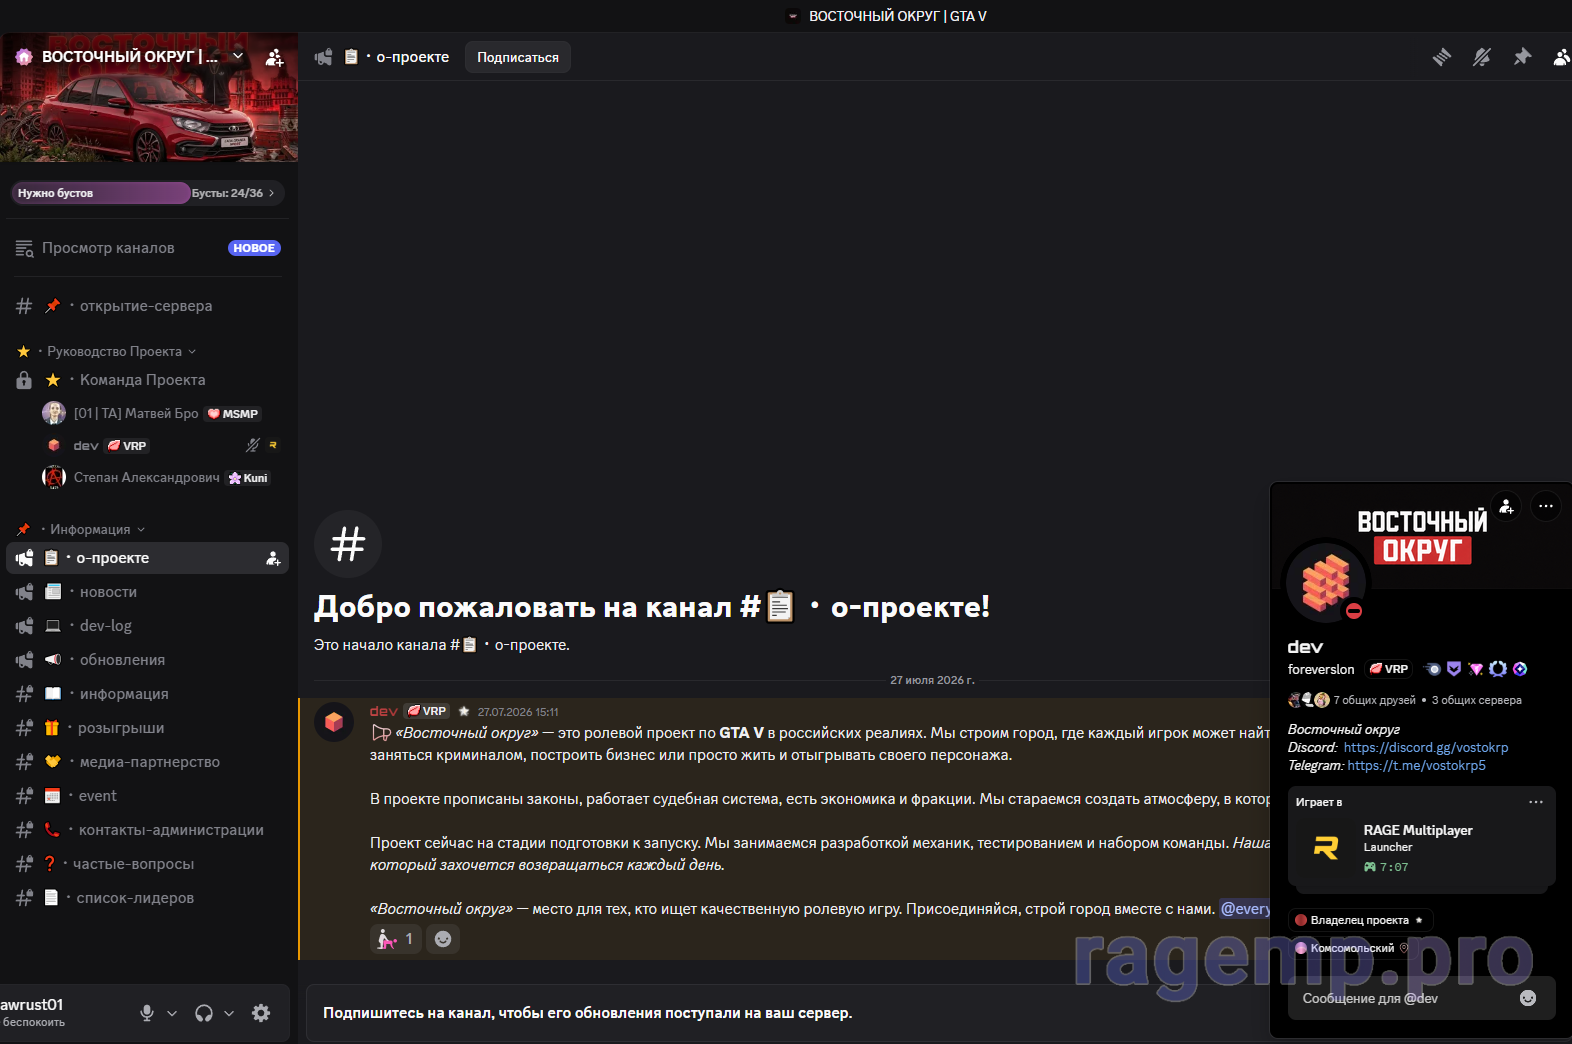
Task: Click the VRP tag beside dev in the message
Action: point(427,711)
